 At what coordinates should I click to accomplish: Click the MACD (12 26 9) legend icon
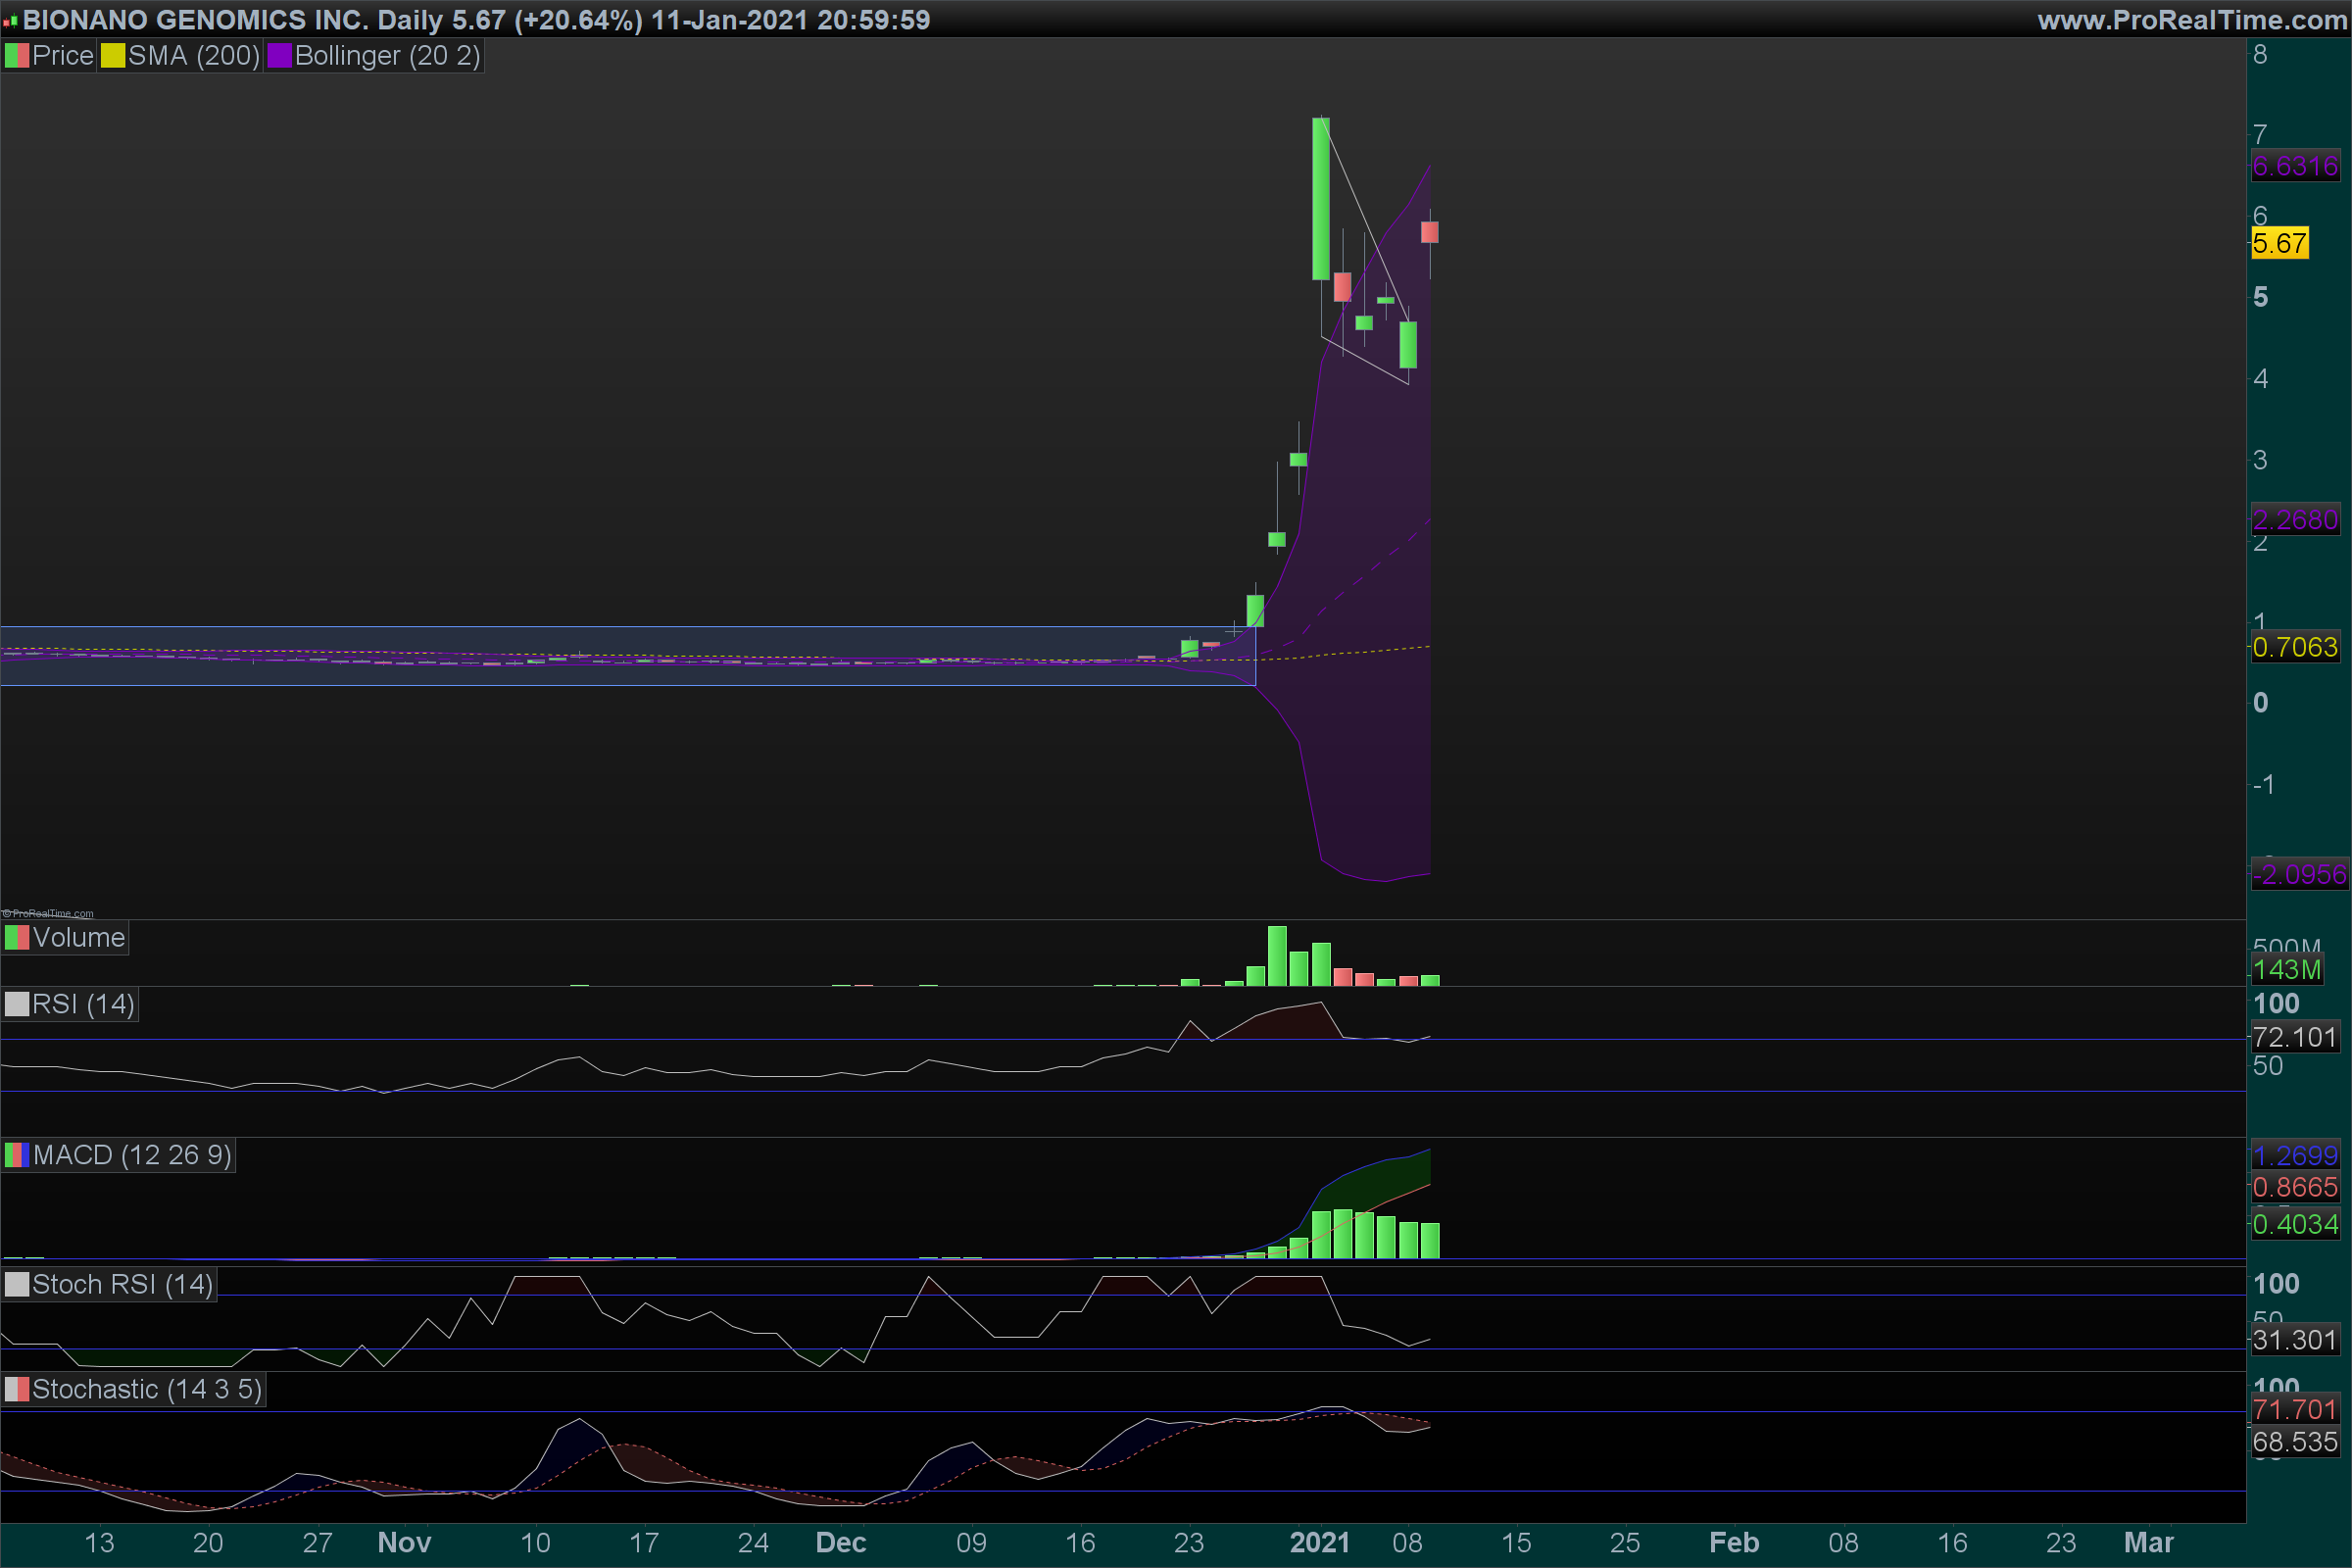click(17, 1155)
